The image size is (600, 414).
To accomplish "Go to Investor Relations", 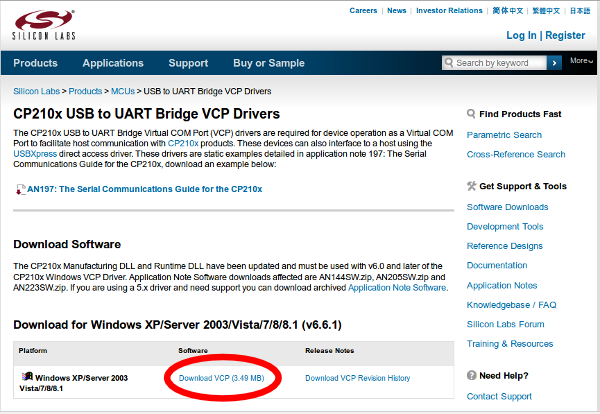I will coord(449,11).
